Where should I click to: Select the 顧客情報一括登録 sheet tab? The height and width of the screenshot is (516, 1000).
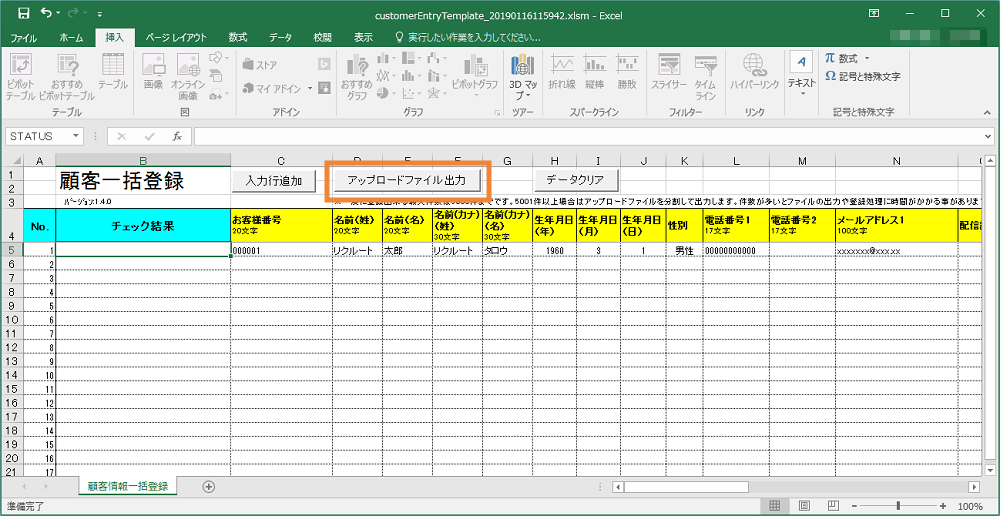click(x=128, y=487)
